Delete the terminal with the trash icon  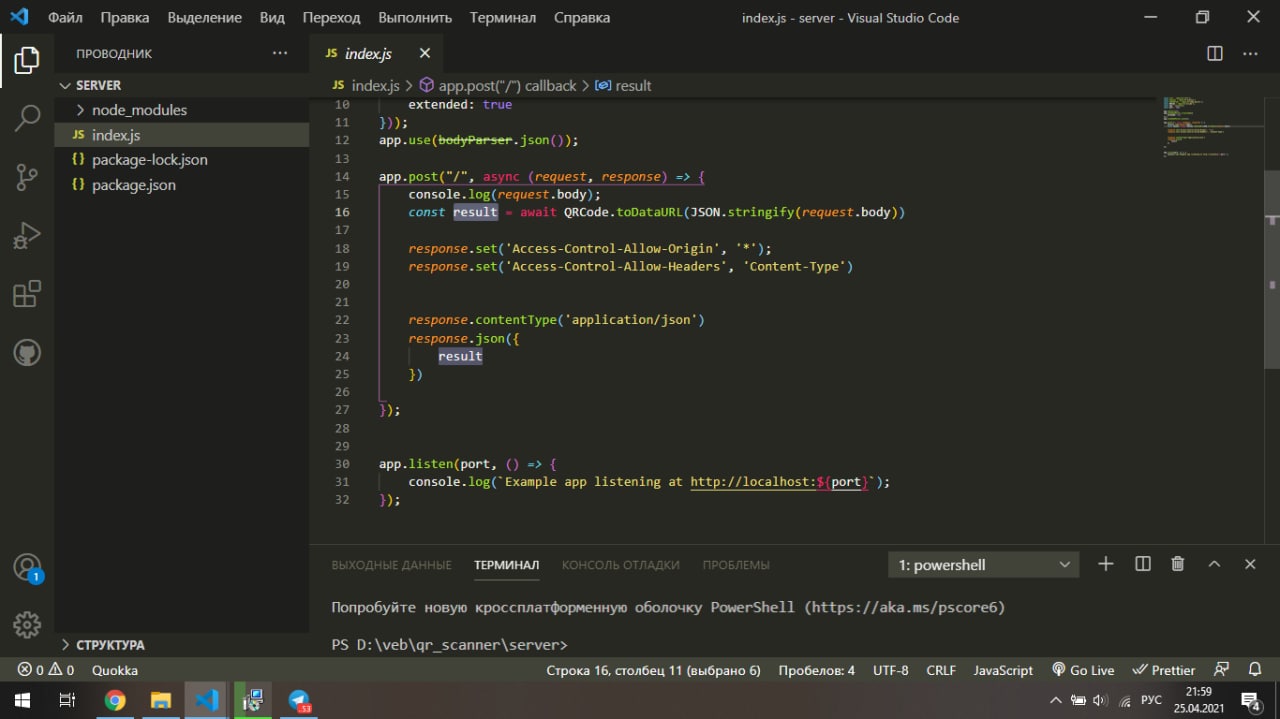(1178, 564)
